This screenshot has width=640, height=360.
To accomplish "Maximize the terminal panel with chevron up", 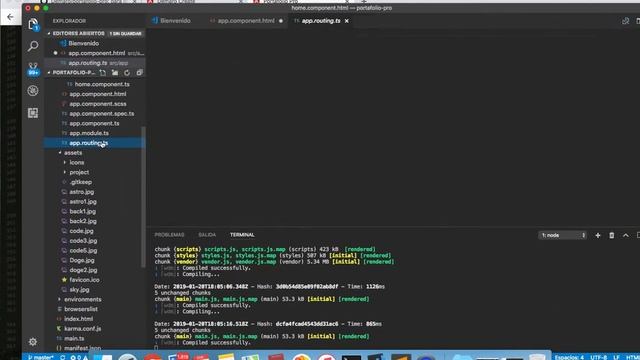I will 626,235.
